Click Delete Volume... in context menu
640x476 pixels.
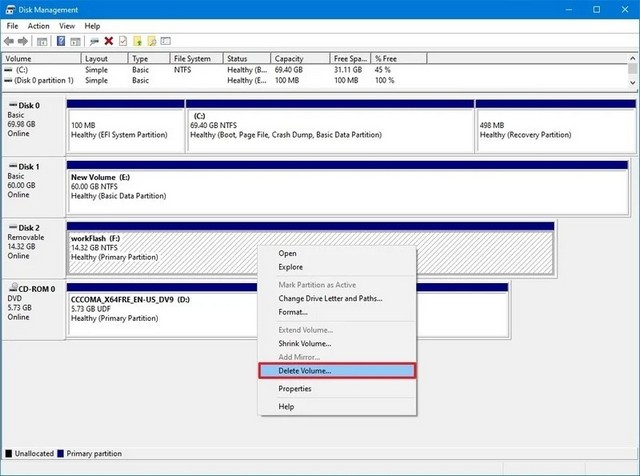337,371
